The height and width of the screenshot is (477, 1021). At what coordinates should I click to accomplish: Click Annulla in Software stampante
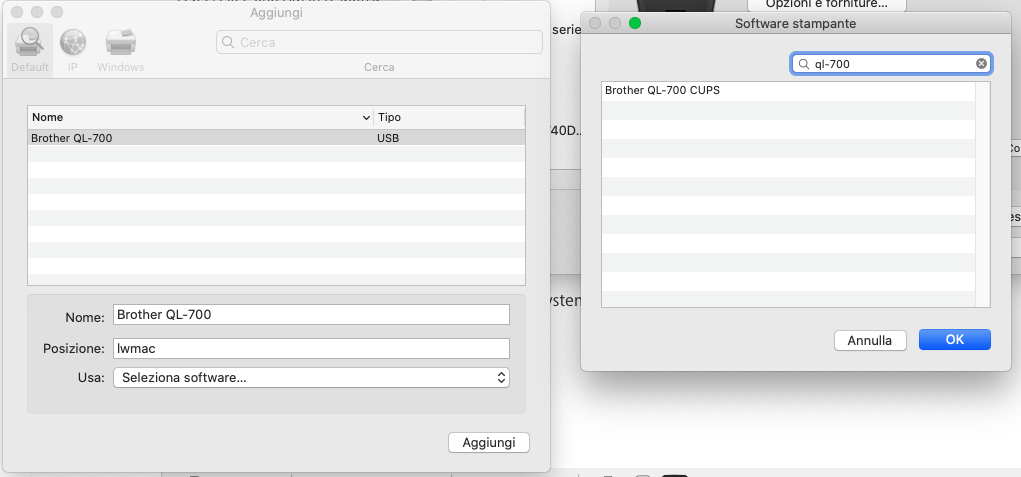870,340
